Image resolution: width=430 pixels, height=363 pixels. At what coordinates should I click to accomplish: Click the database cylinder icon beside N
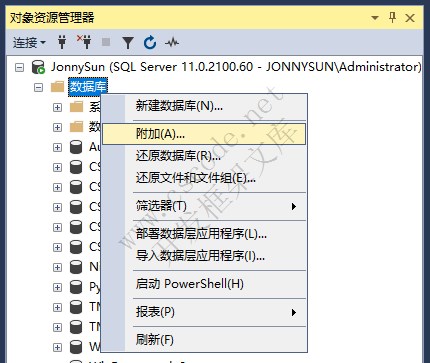coord(76,267)
